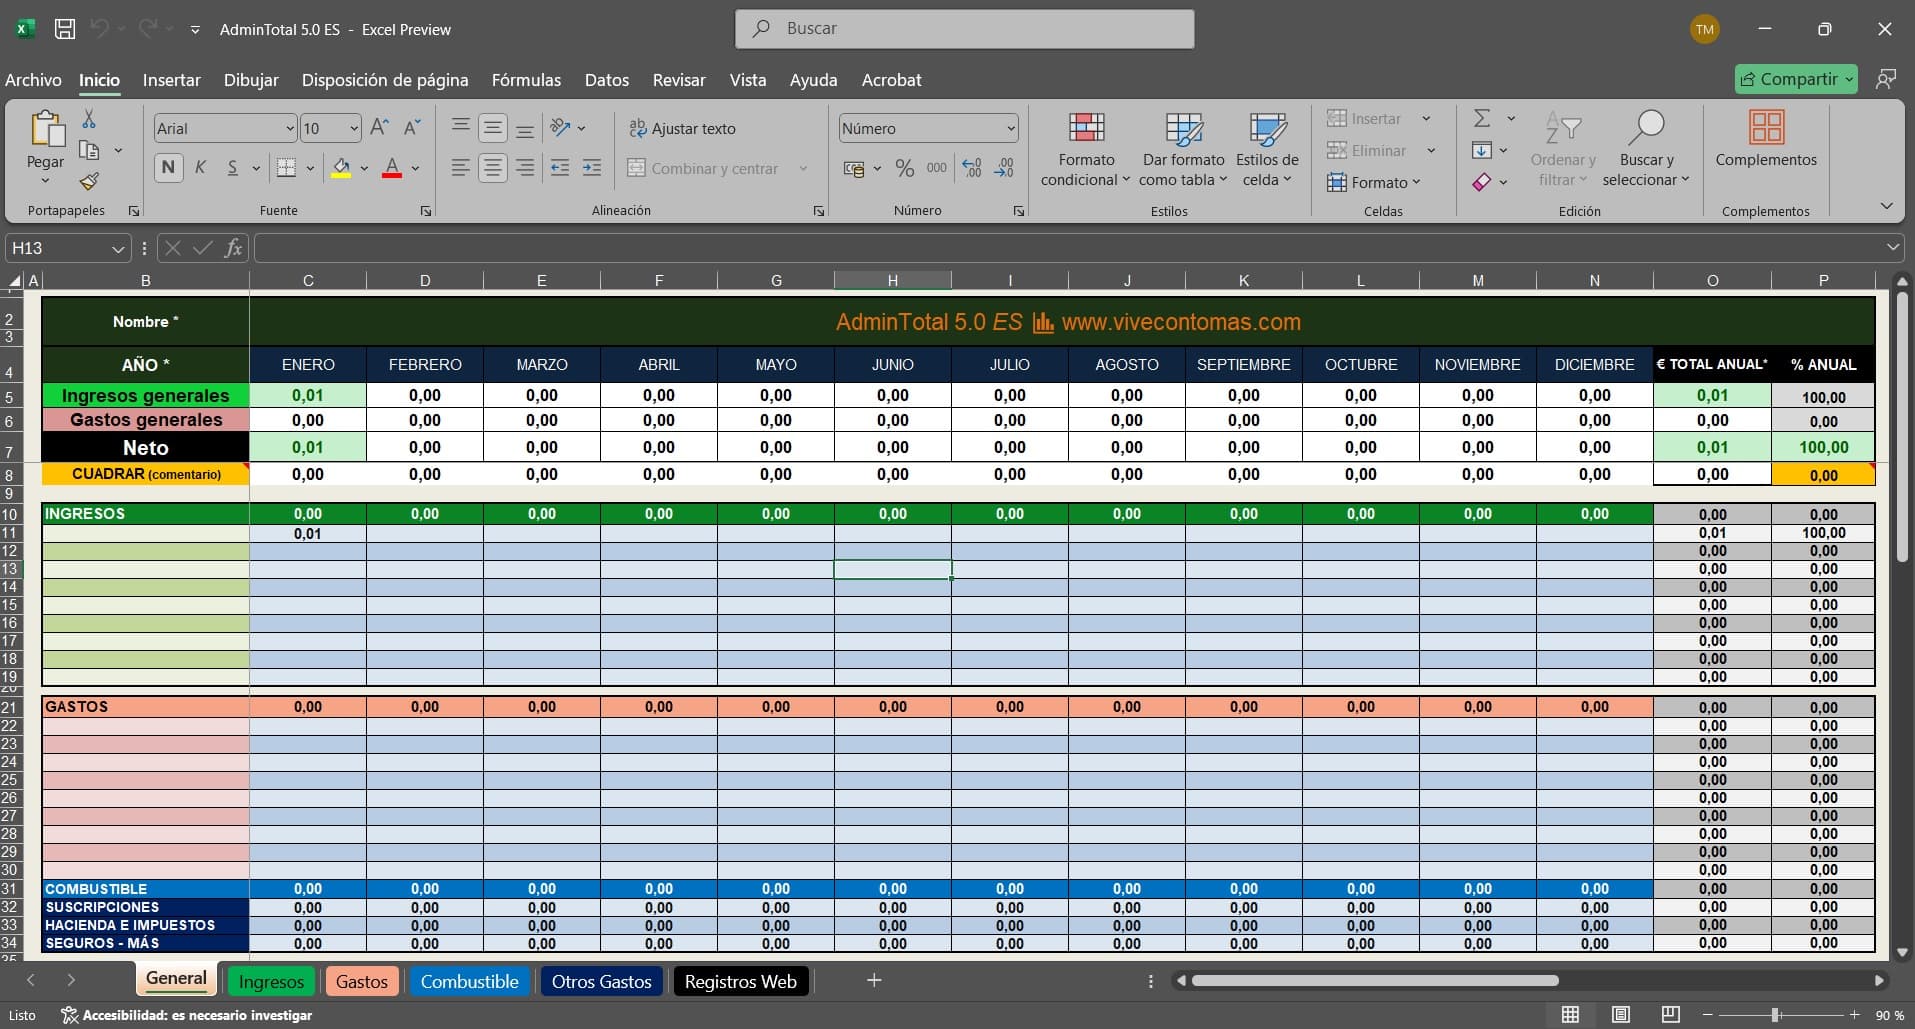1915x1029 pixels.
Task: Open Formato condicional dropdown
Action: click(1085, 148)
